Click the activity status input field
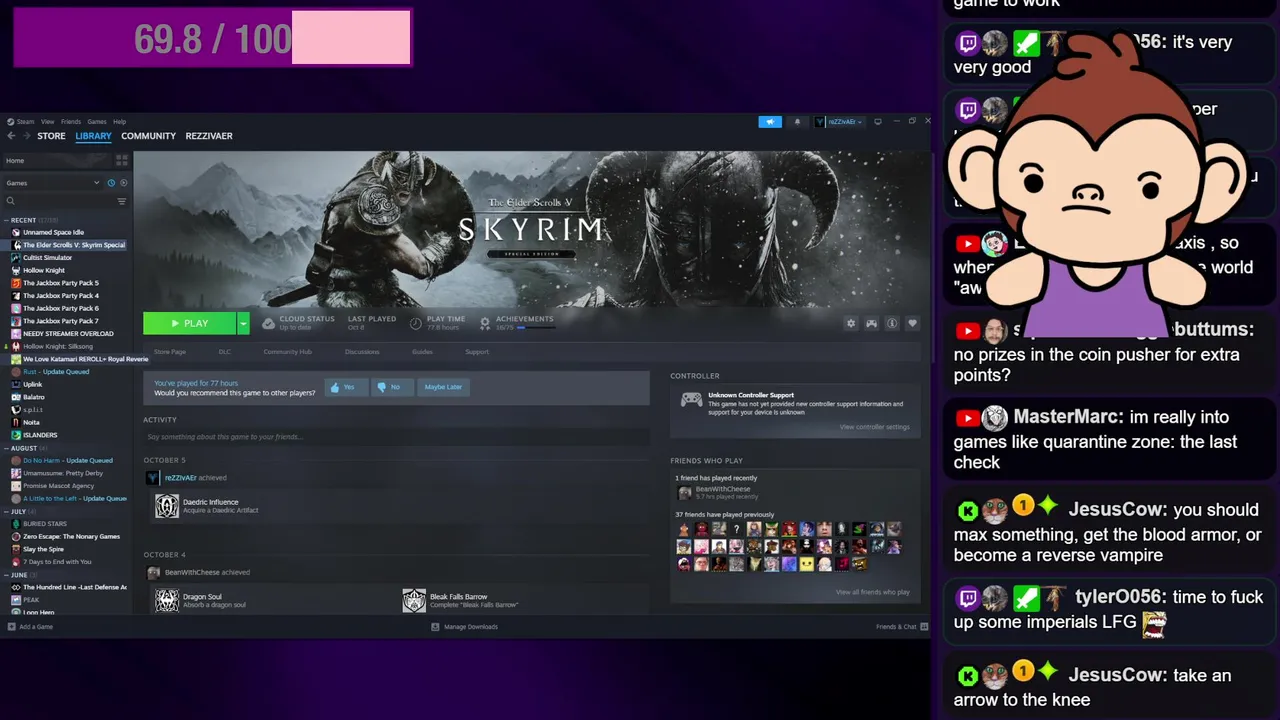Screen dimensions: 1280x720 coord(396,437)
